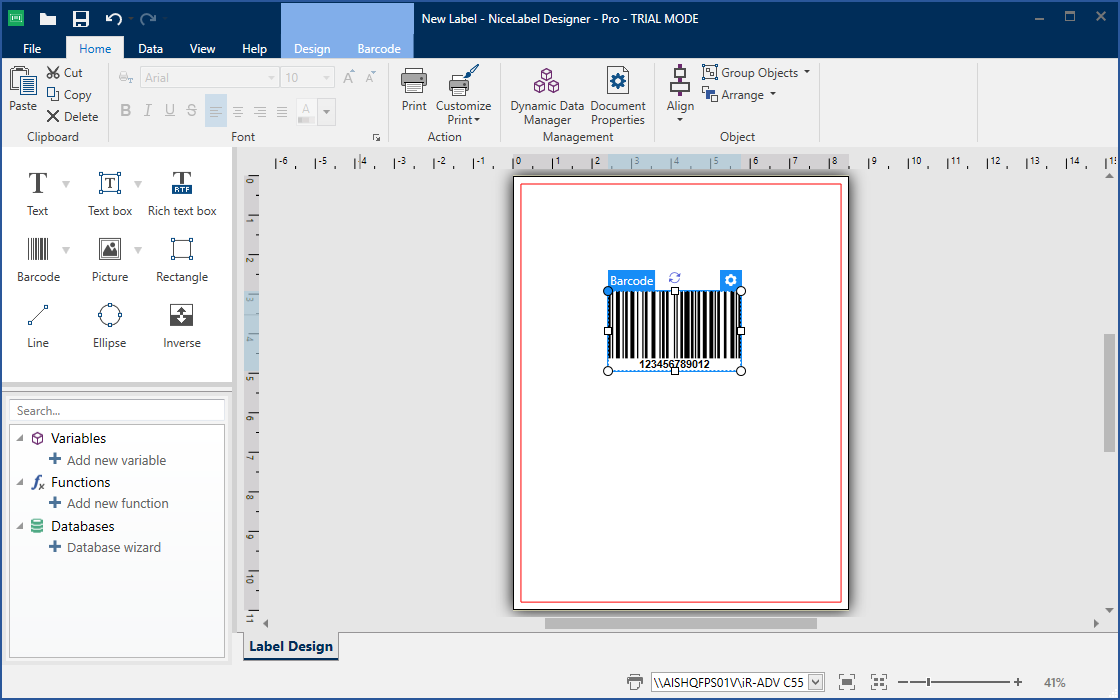Click the barcode settings gear icon
The image size is (1120, 700).
[731, 281]
